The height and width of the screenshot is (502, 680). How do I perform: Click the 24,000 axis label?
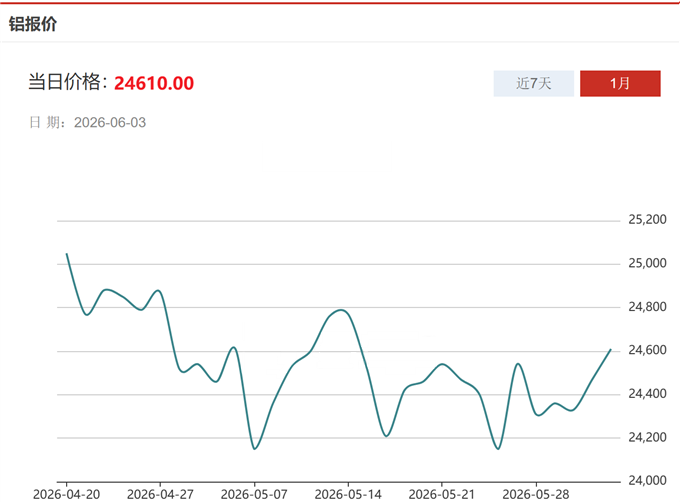pyautogui.click(x=647, y=480)
